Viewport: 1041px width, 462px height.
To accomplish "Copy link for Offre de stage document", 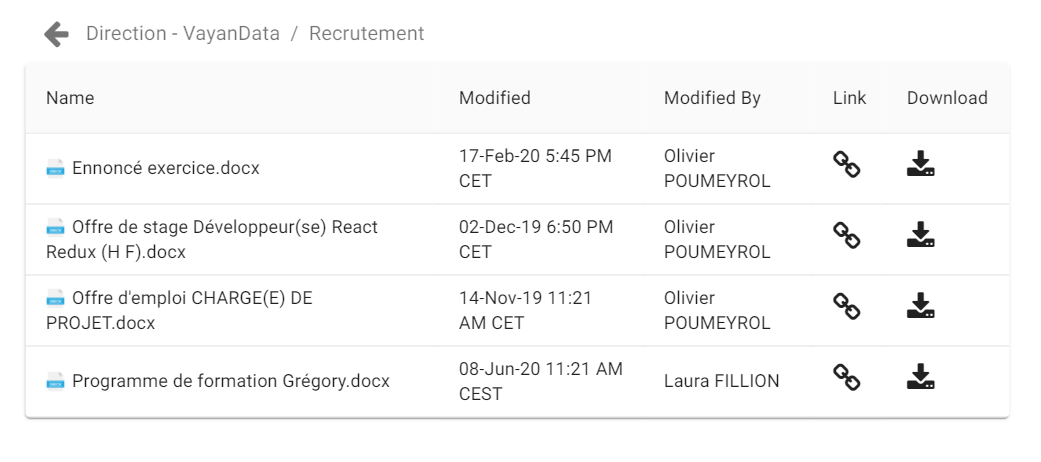I will pyautogui.click(x=847, y=236).
